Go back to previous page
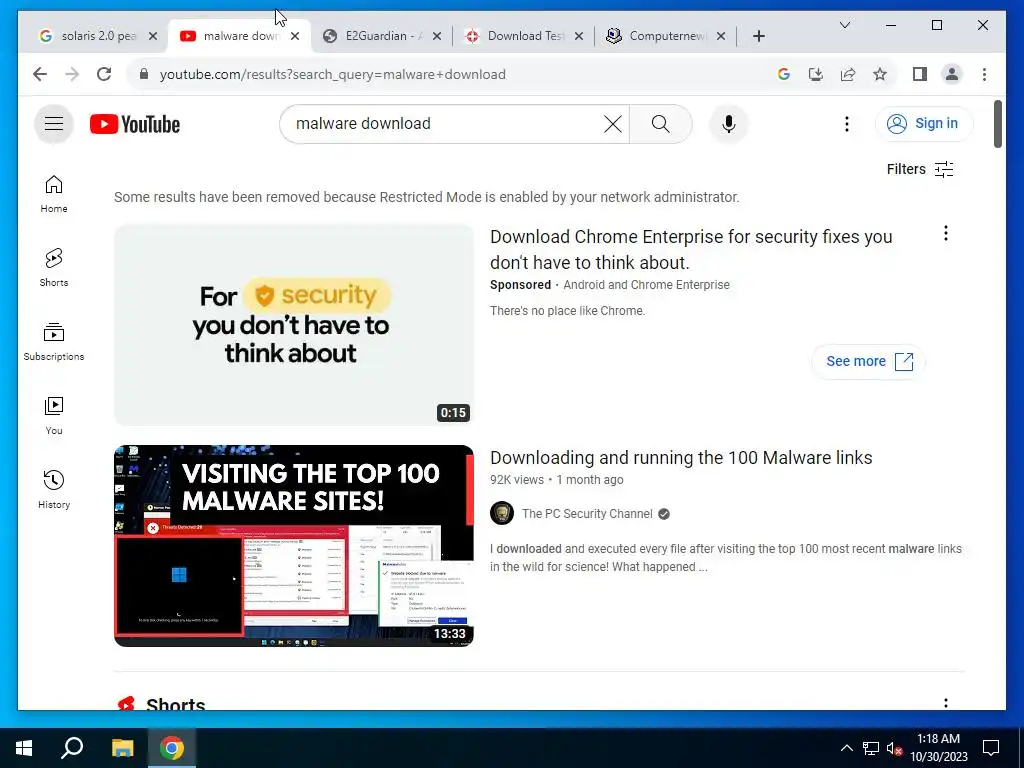This screenshot has width=1024, height=768. (x=40, y=74)
